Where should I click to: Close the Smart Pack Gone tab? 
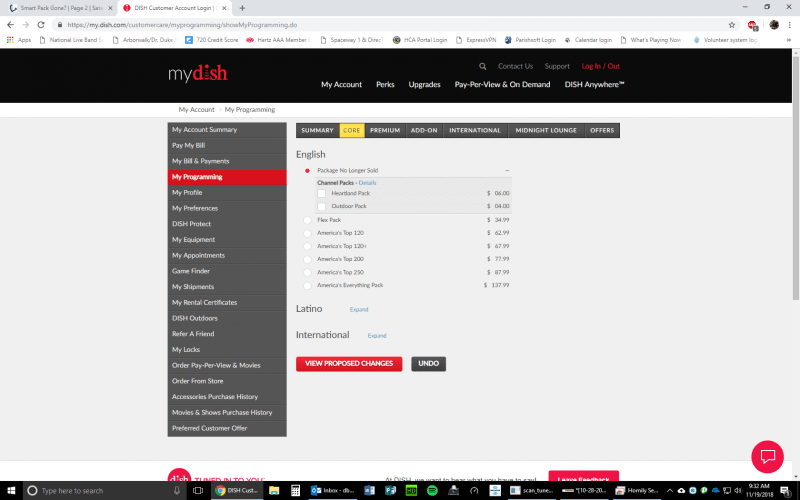pyautogui.click(x=110, y=8)
